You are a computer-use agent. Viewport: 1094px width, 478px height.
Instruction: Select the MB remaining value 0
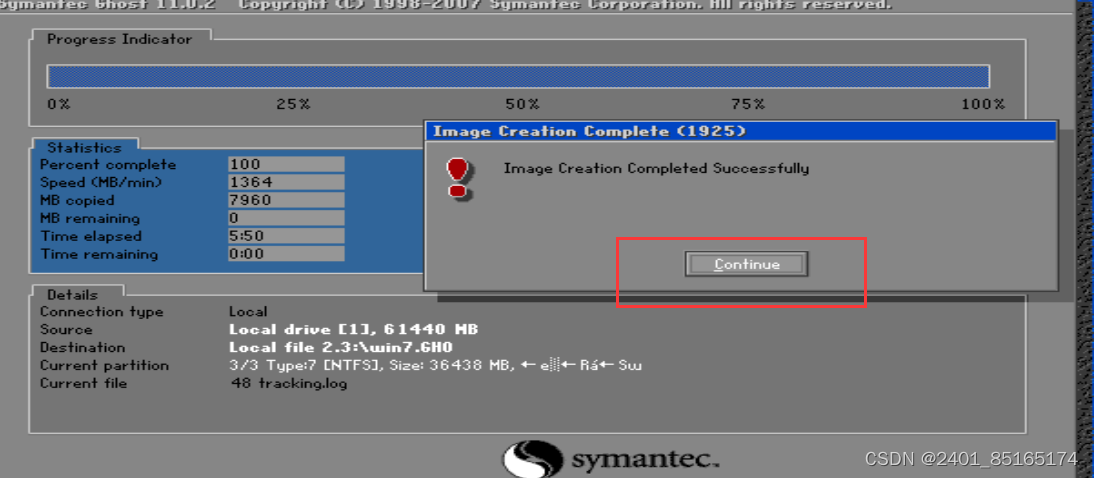click(286, 218)
